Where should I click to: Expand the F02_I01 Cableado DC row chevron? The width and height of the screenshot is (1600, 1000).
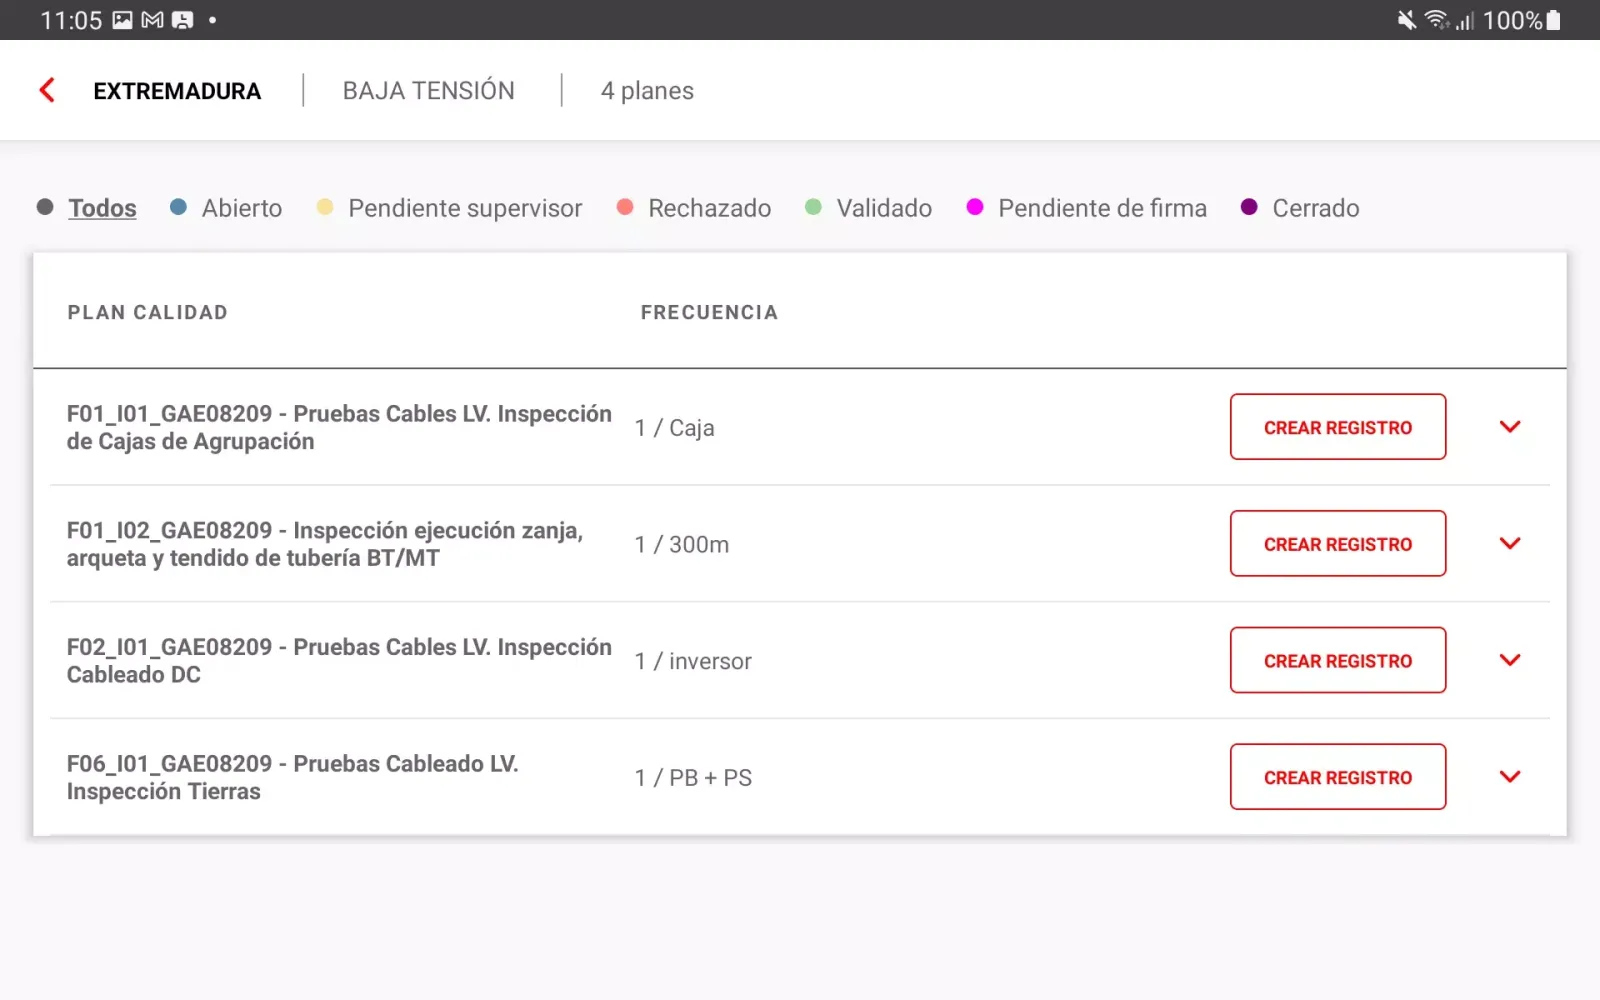[1510, 660]
